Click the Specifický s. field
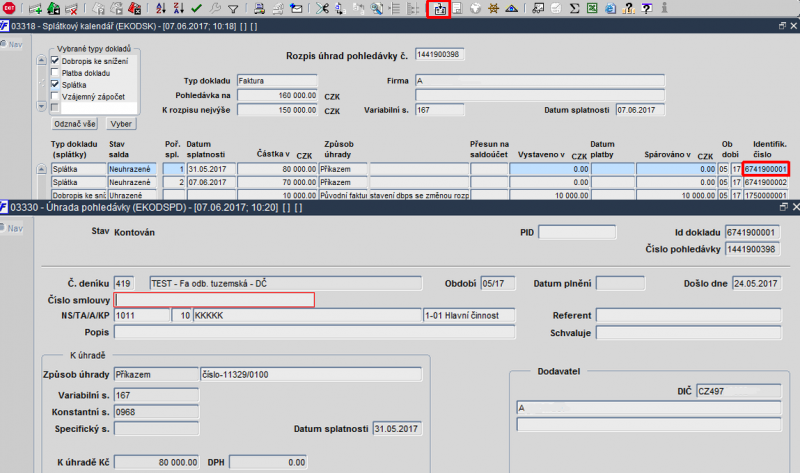Viewport: 800px width, 473px height. 156,429
